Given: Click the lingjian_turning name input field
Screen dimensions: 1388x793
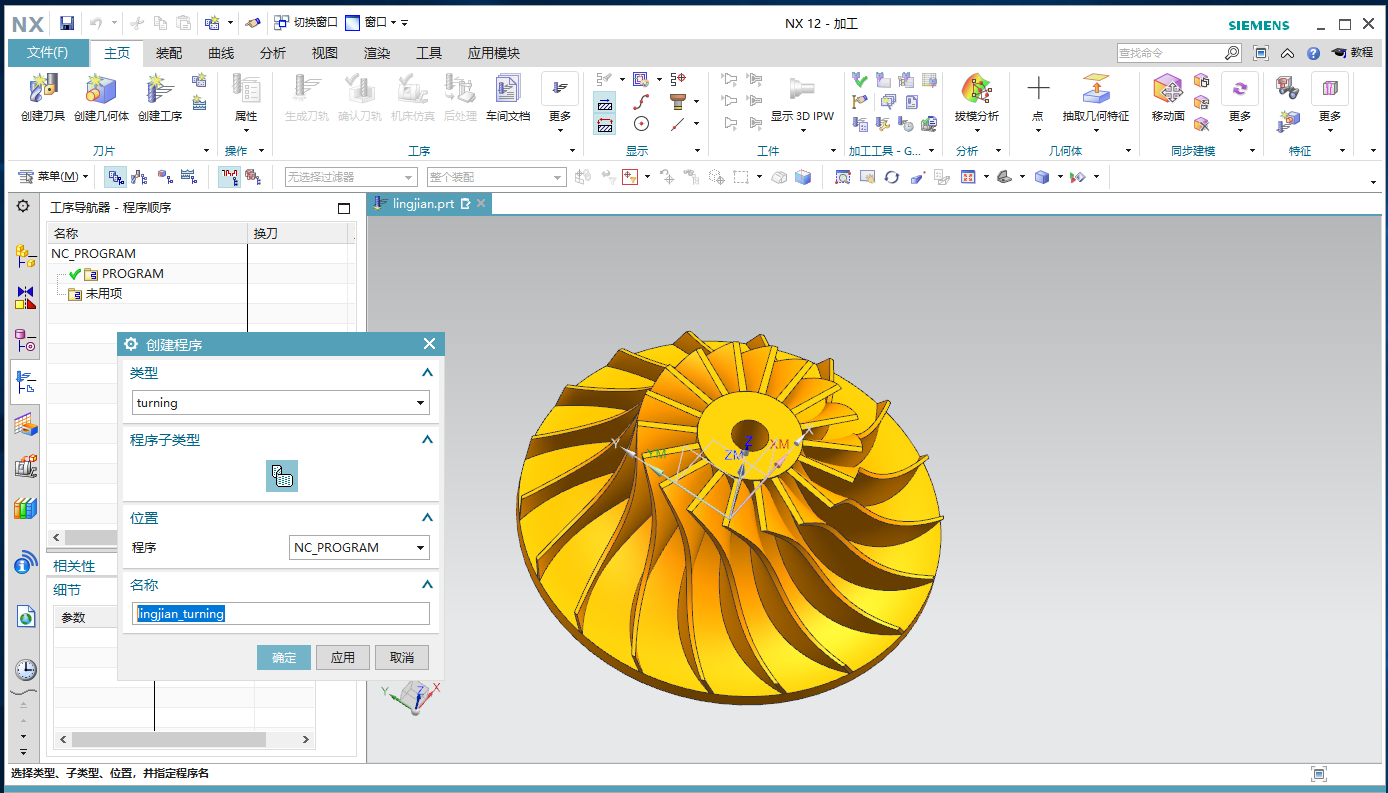Looking at the screenshot, I should (x=282, y=614).
